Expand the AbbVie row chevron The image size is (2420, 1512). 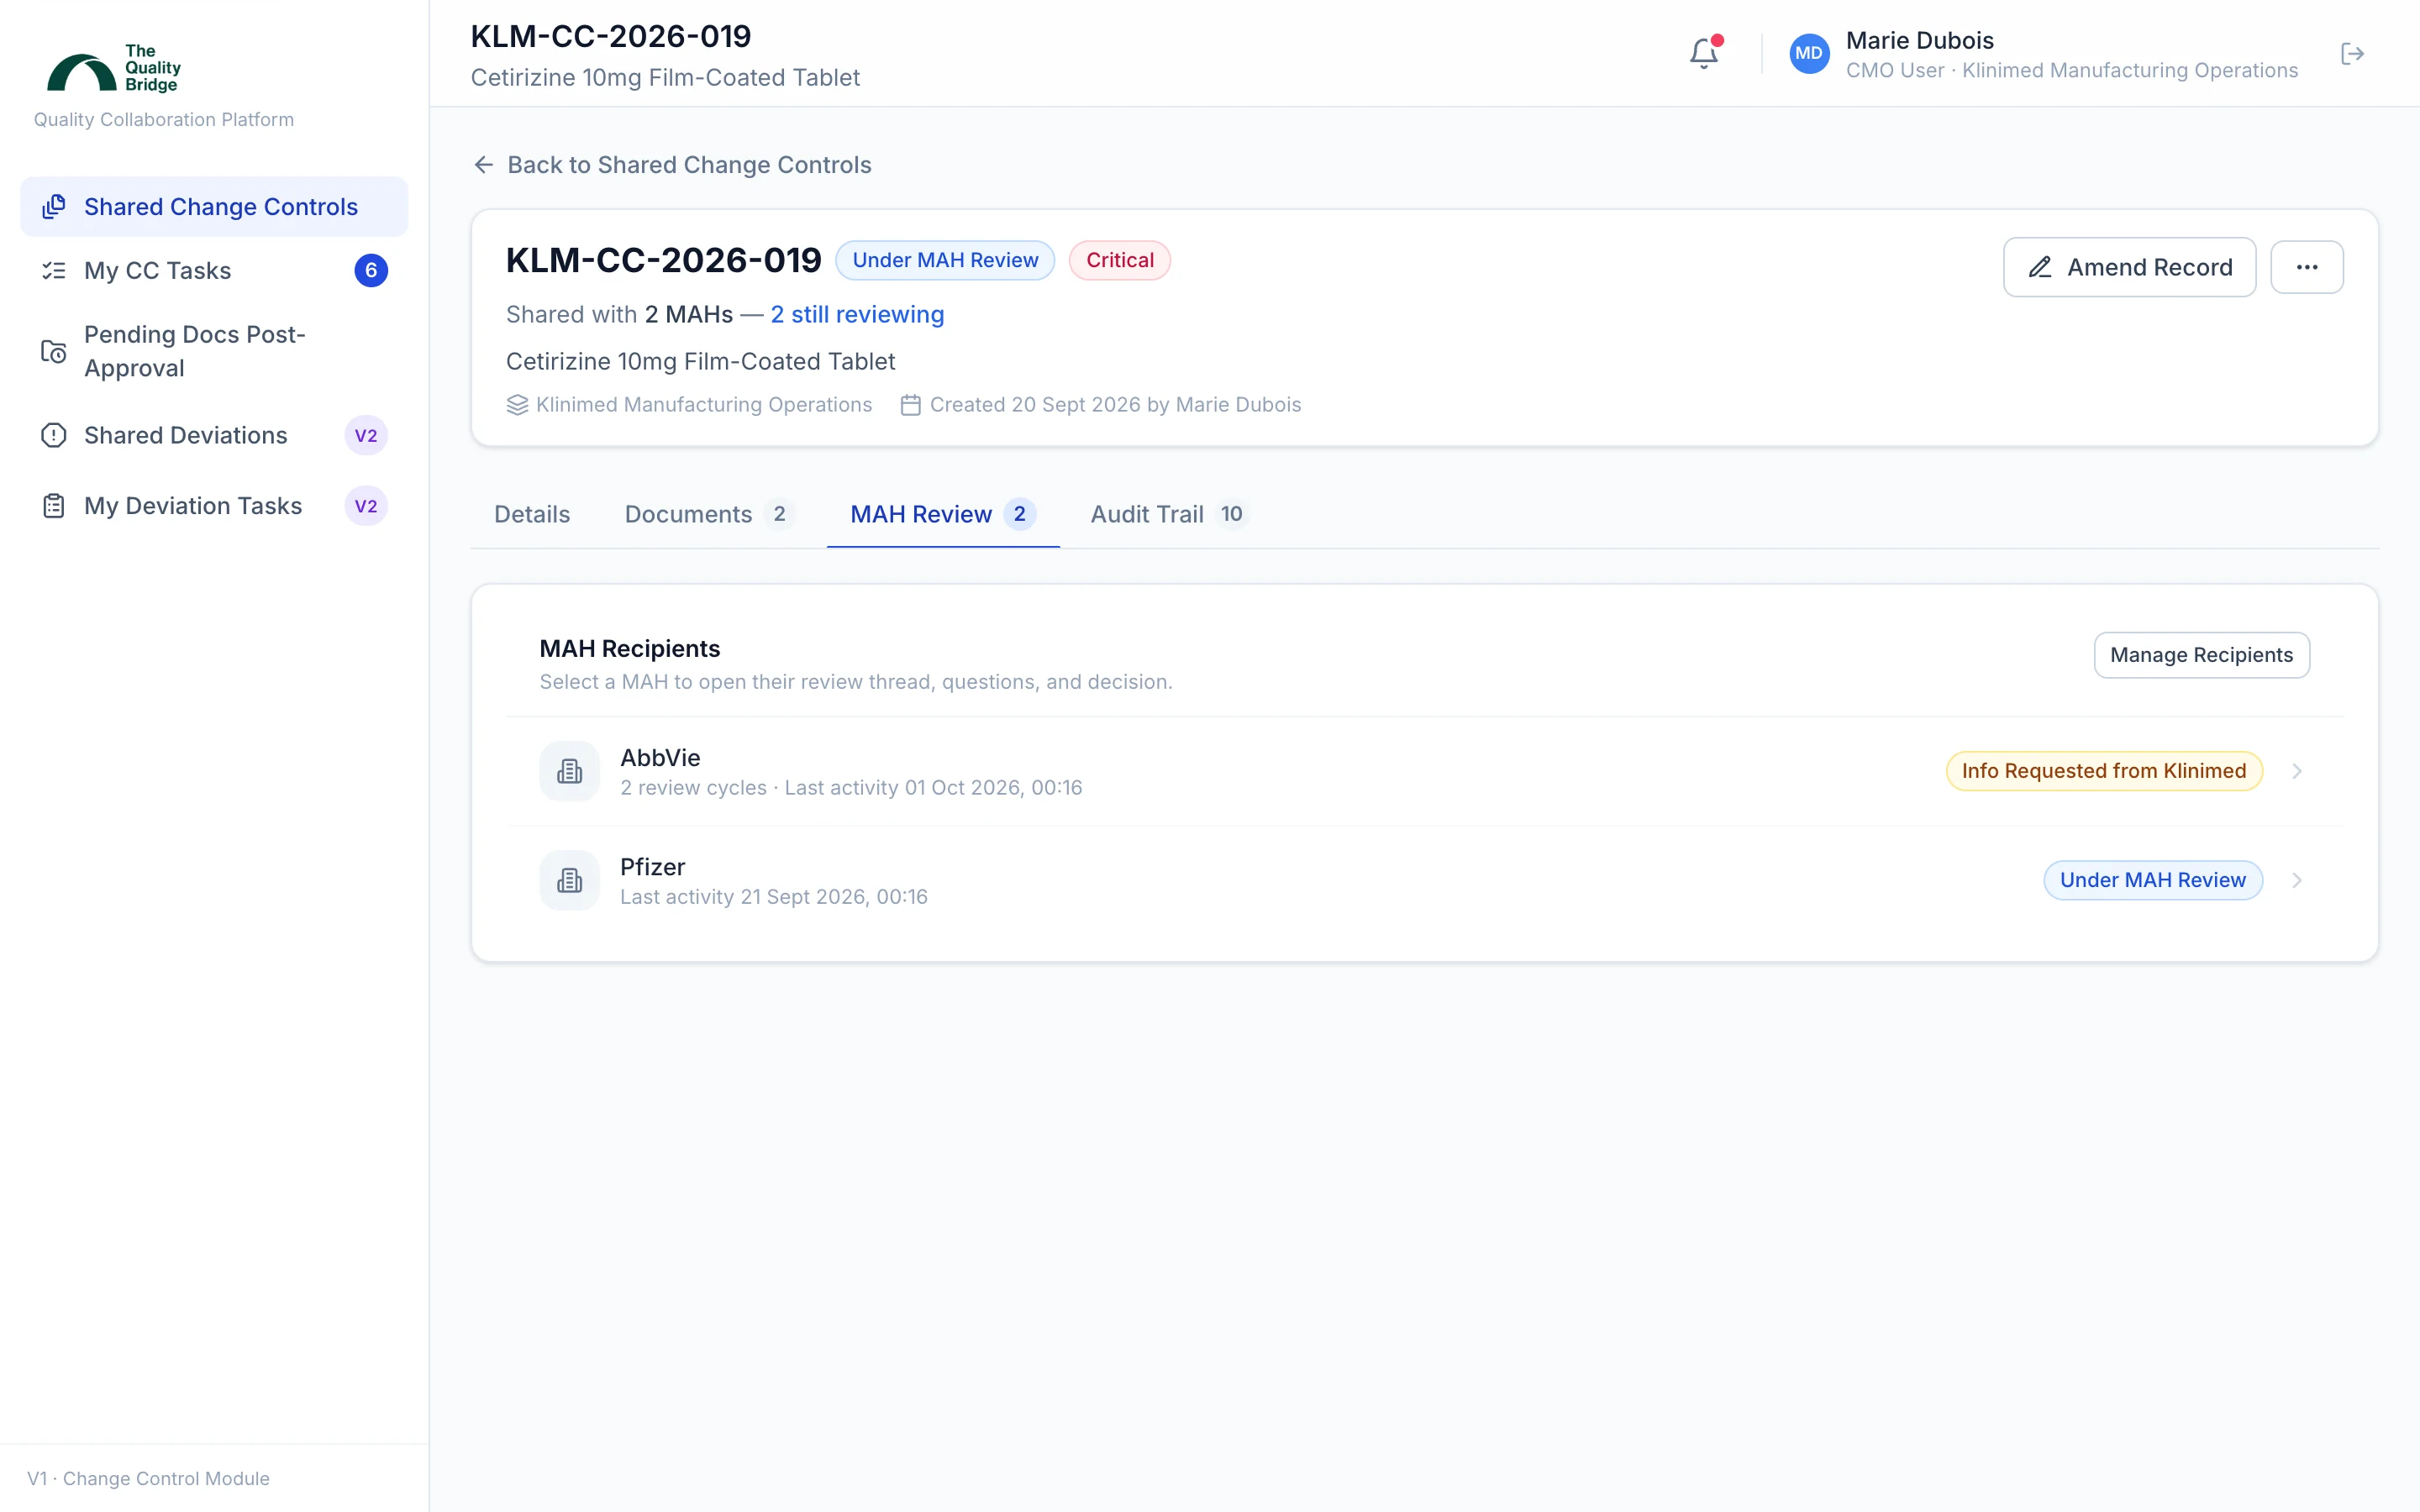pyautogui.click(x=2297, y=771)
